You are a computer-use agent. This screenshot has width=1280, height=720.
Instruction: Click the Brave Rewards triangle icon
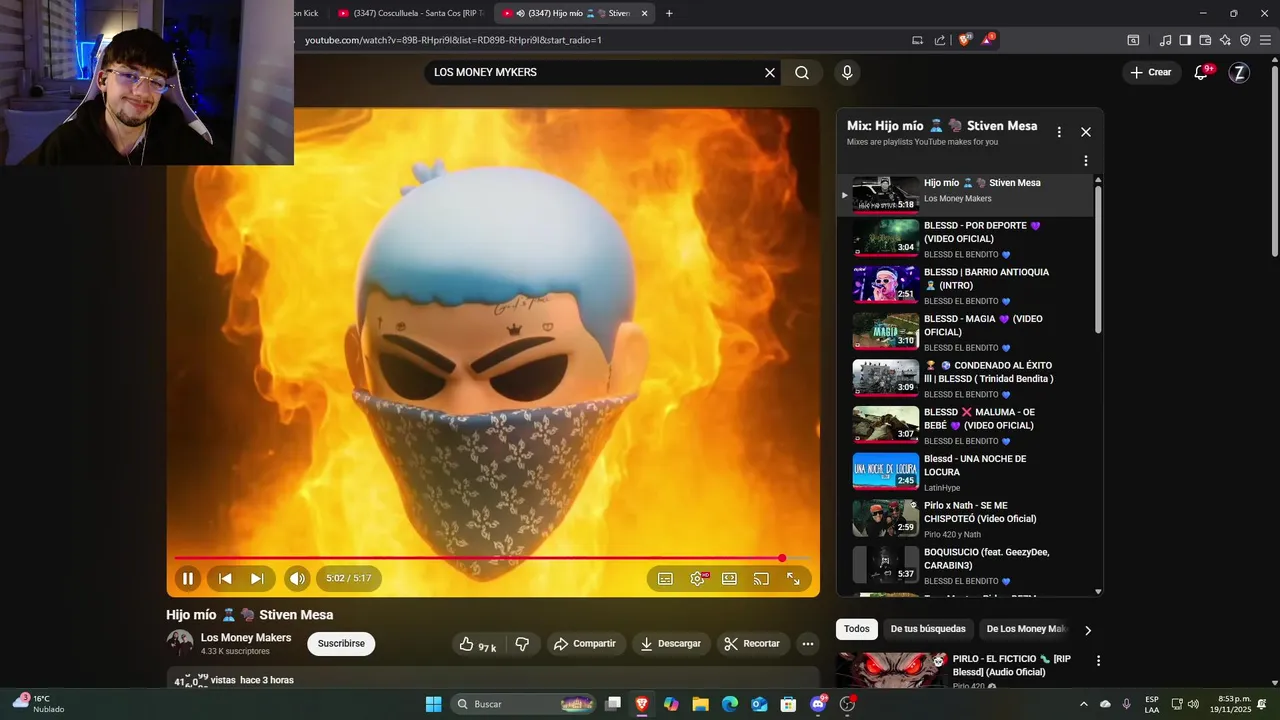[x=988, y=40]
